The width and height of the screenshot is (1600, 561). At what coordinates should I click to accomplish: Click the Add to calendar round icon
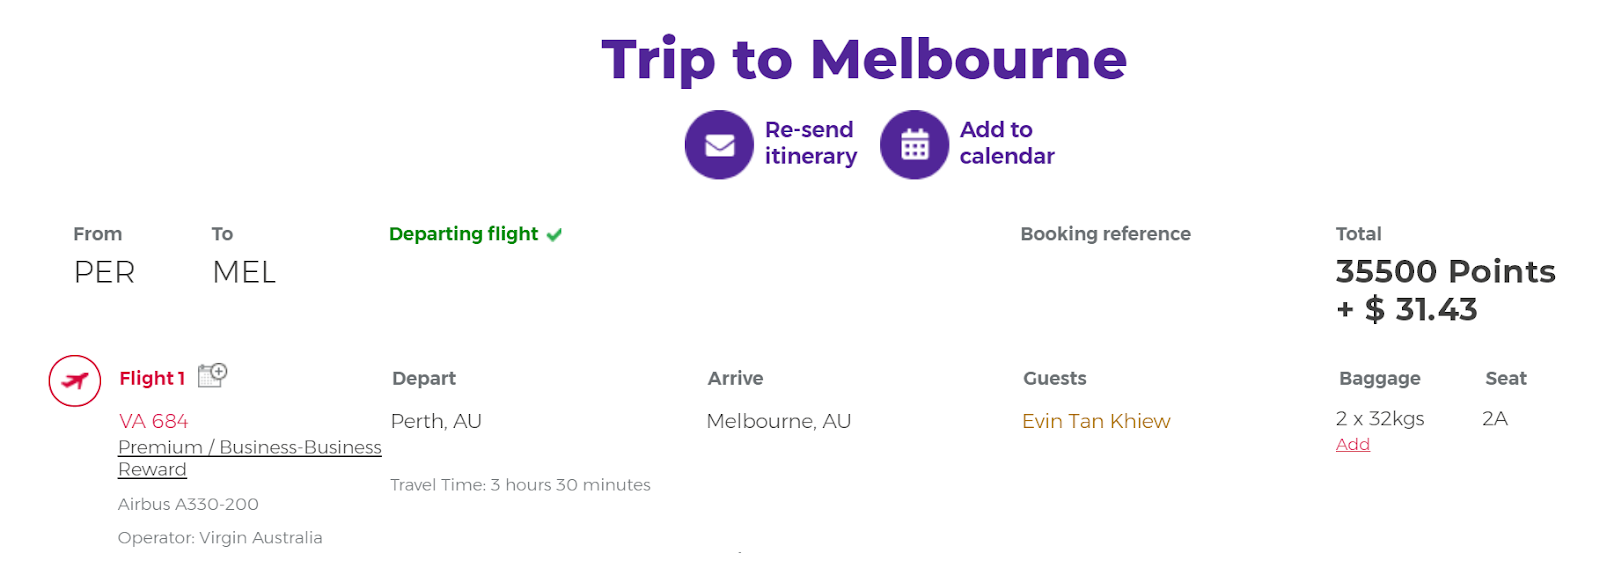point(914,145)
